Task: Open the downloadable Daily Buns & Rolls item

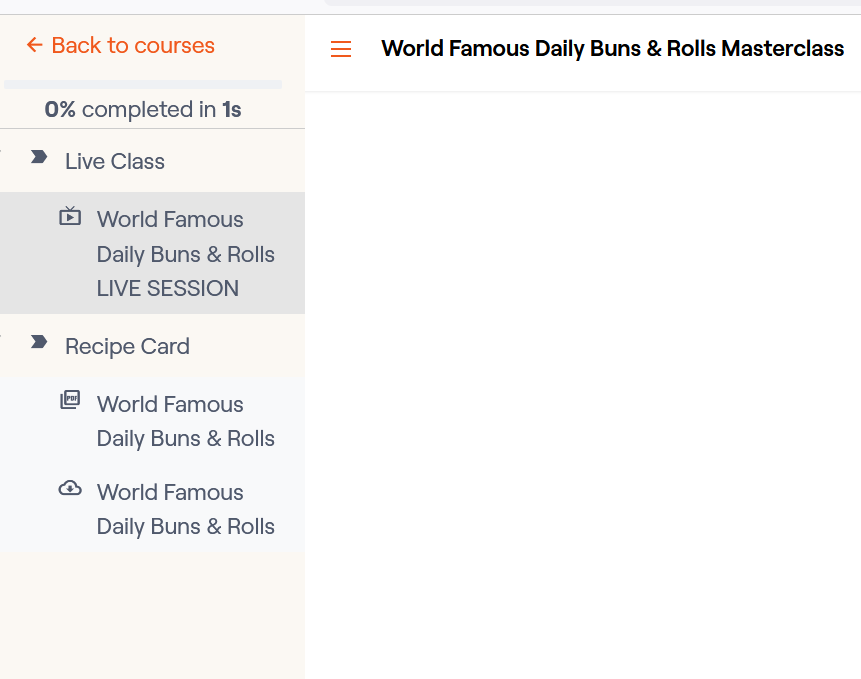Action: point(185,509)
